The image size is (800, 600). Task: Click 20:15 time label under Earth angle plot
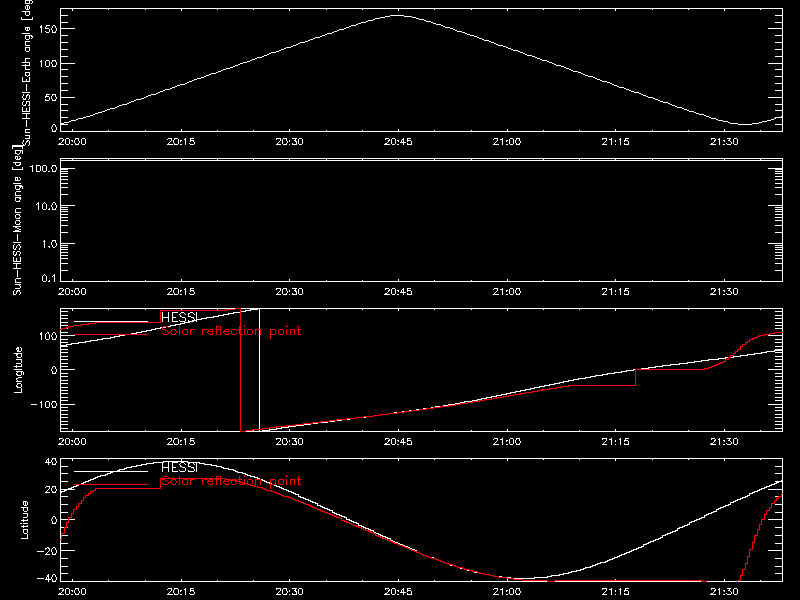[x=181, y=141]
